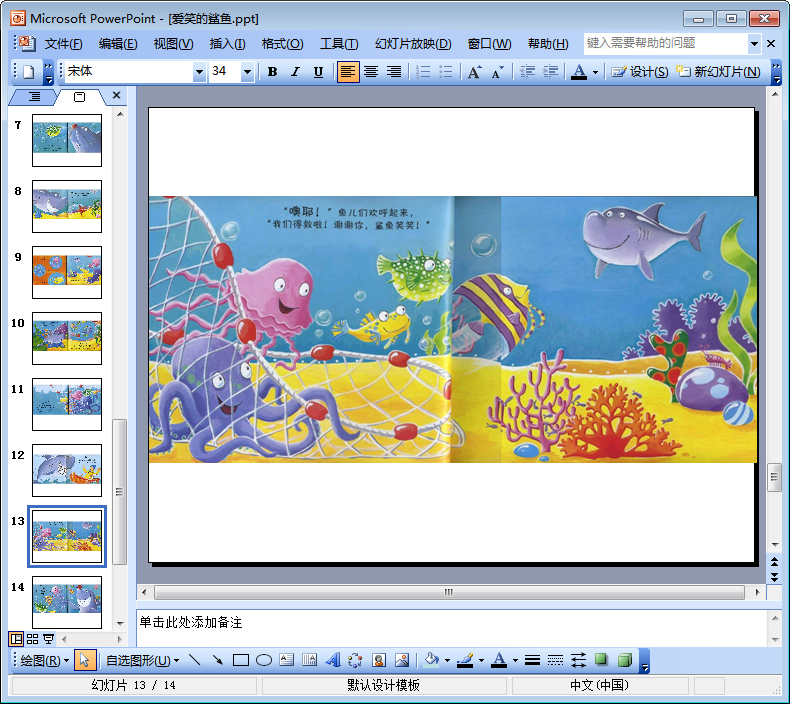Open the Tools menu
The height and width of the screenshot is (704, 790).
click(339, 44)
